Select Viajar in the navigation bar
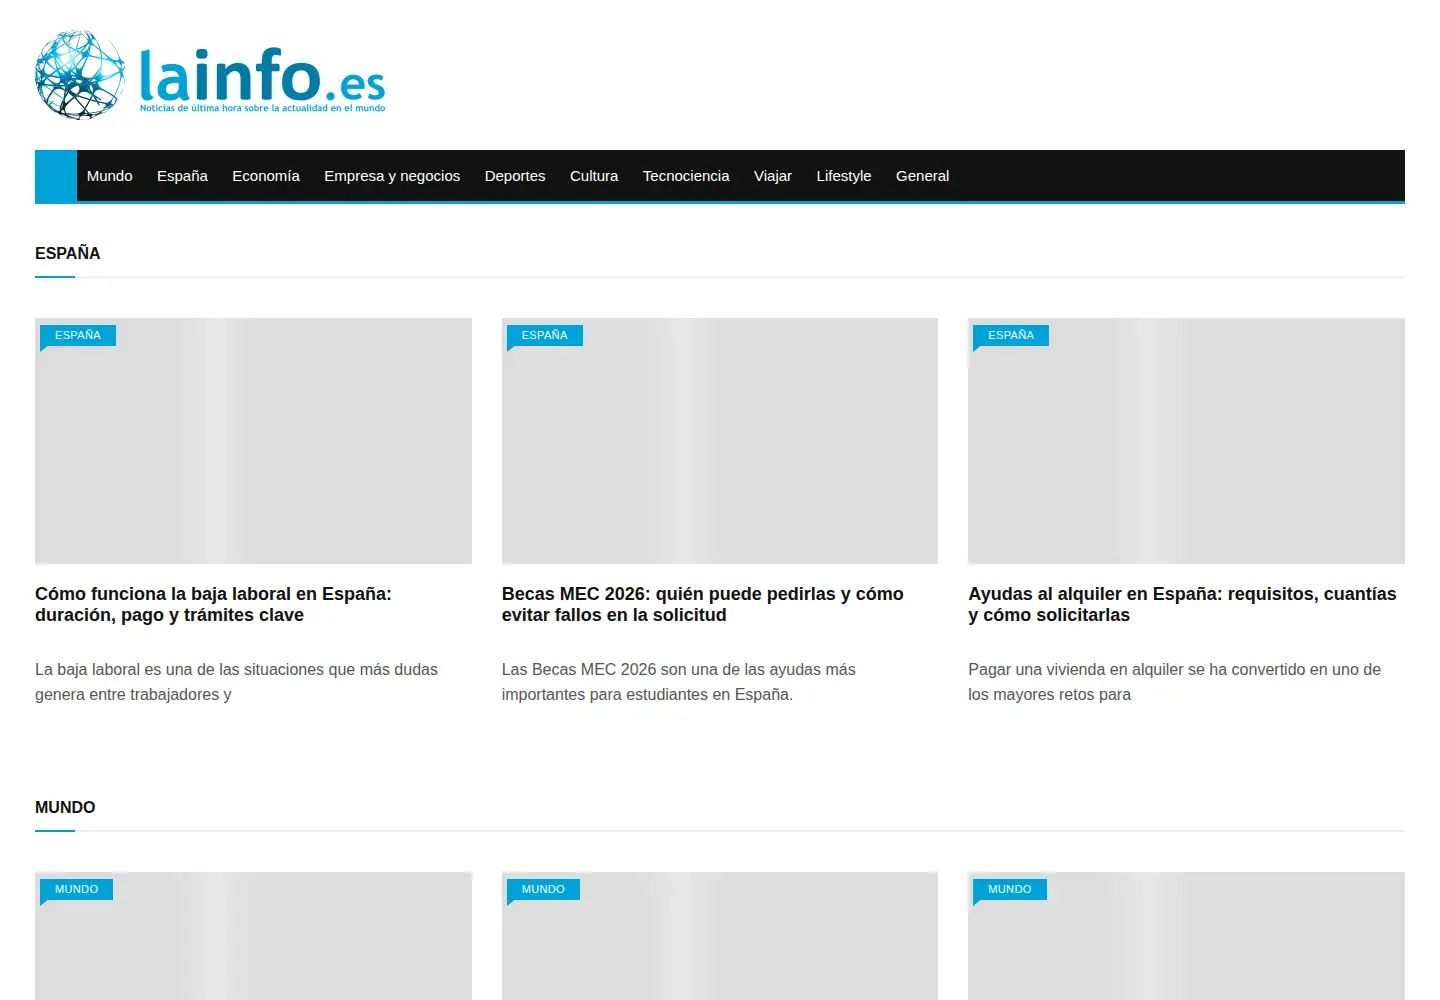This screenshot has height=1000, width=1440. (773, 176)
